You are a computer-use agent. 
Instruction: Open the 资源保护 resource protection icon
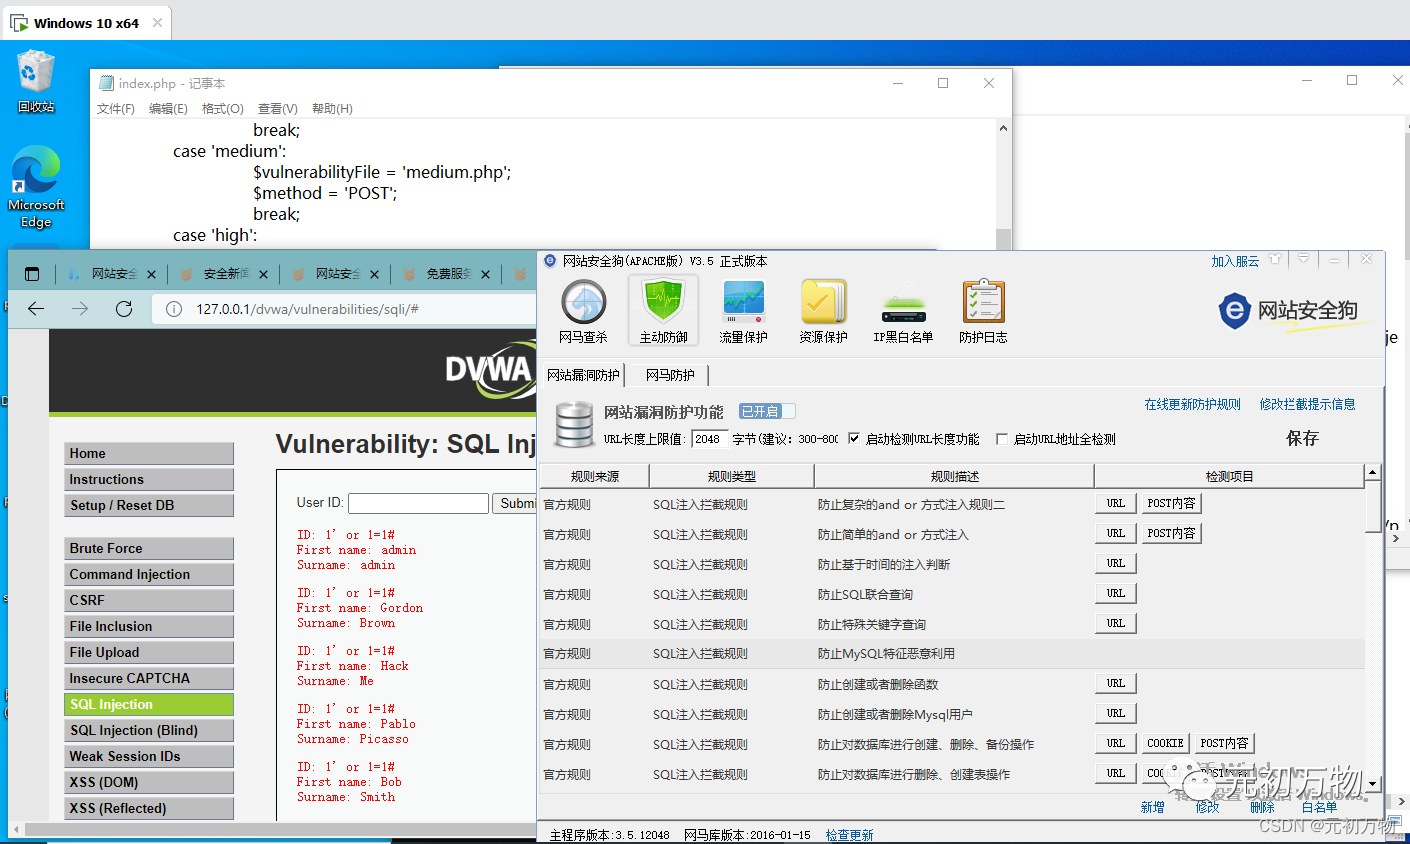(823, 311)
